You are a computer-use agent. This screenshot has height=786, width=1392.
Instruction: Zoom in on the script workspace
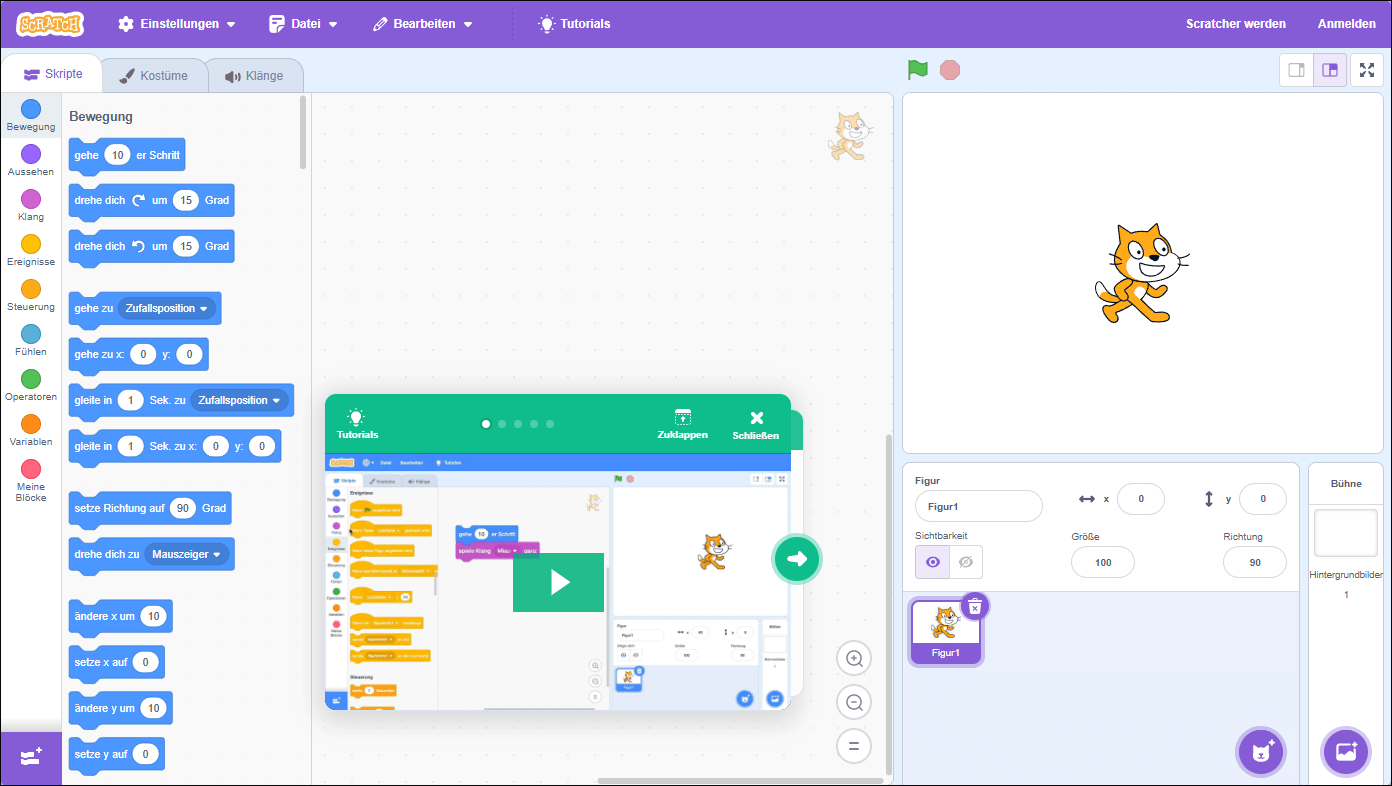854,658
